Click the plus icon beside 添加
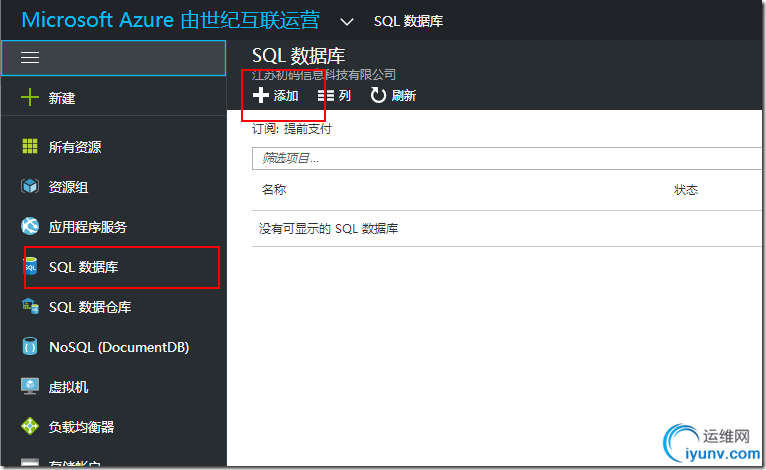 (261, 95)
